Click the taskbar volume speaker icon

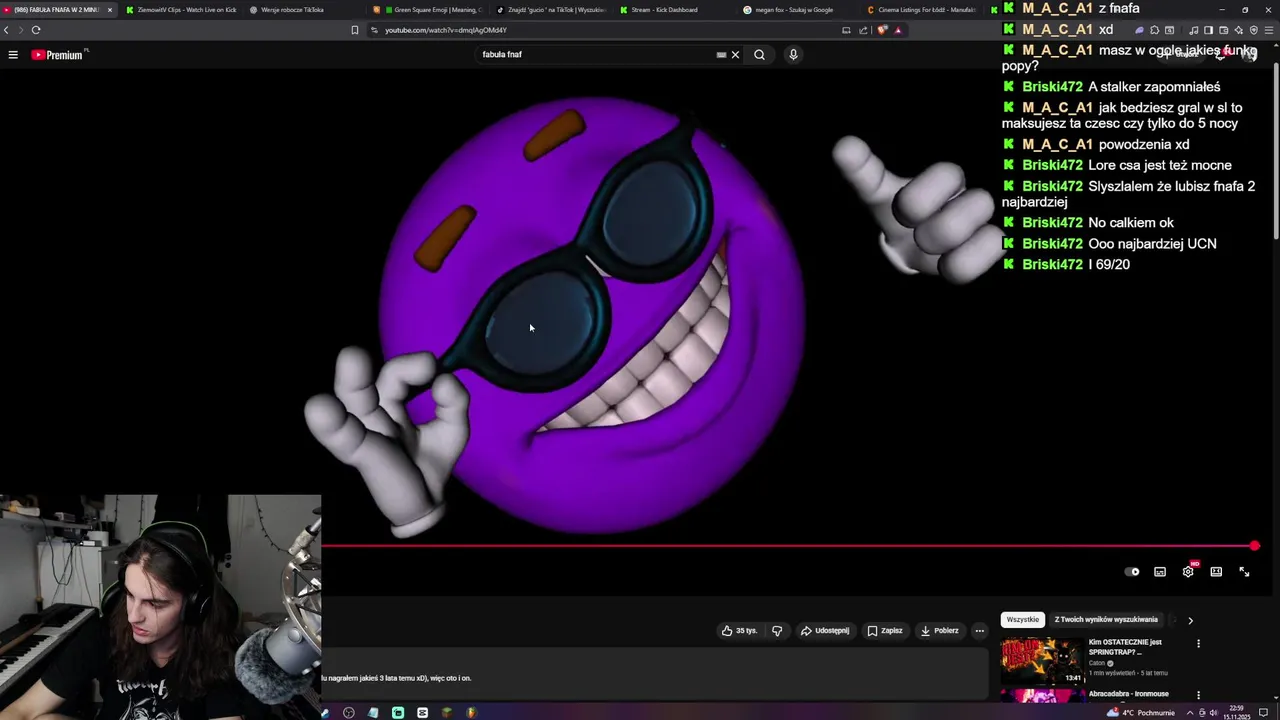(x=1214, y=713)
